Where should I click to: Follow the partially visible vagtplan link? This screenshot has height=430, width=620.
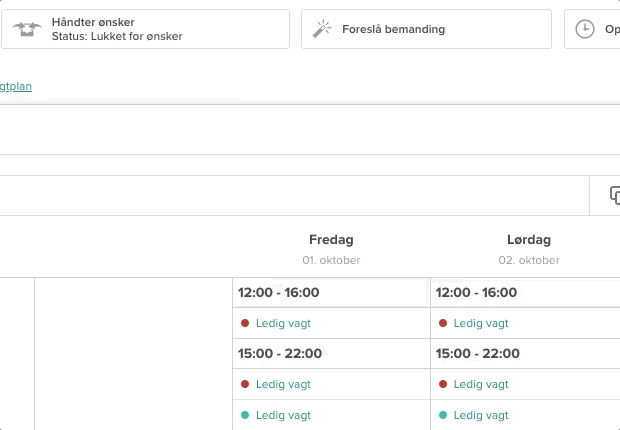click(16, 86)
